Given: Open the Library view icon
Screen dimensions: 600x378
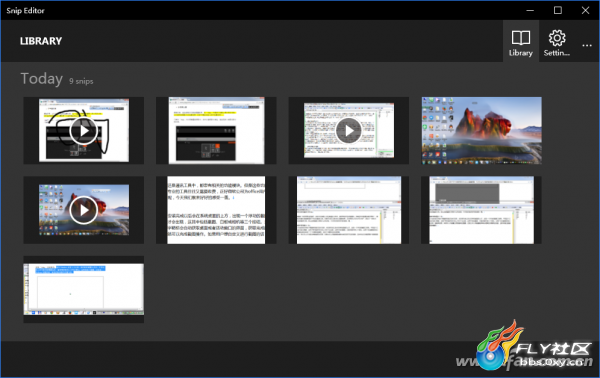Looking at the screenshot, I should [x=521, y=38].
